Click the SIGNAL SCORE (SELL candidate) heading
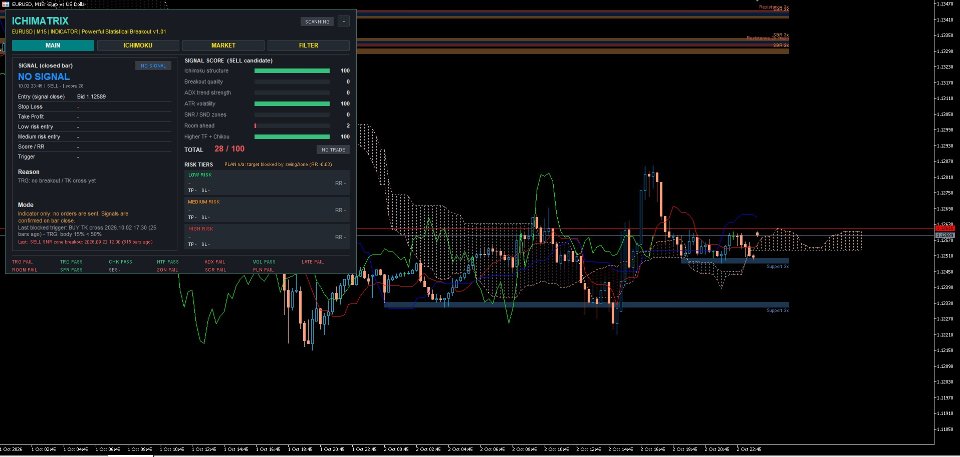 228,61
